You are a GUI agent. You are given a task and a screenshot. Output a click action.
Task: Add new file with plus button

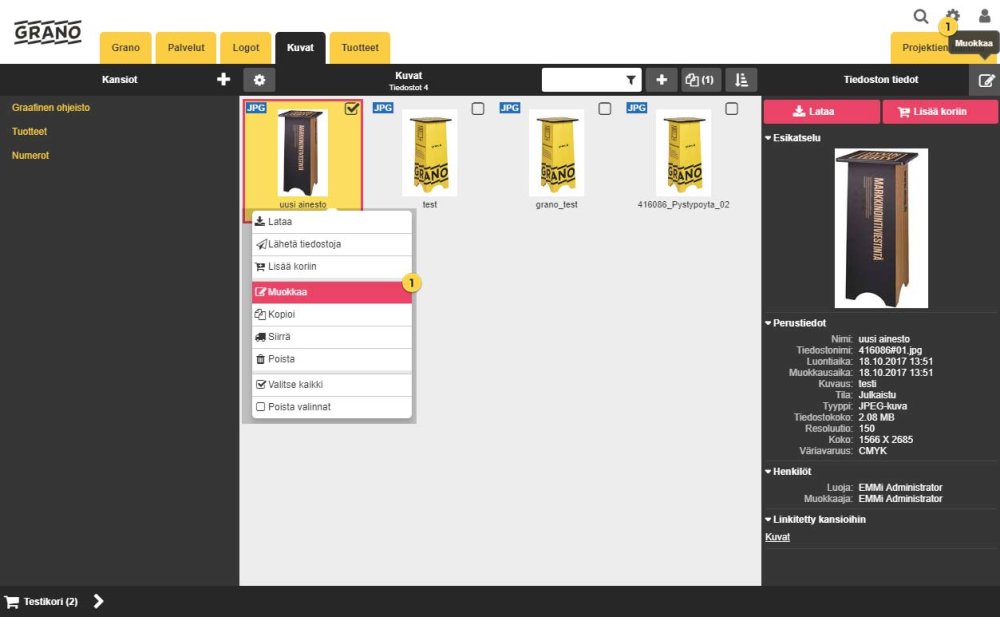pos(661,80)
